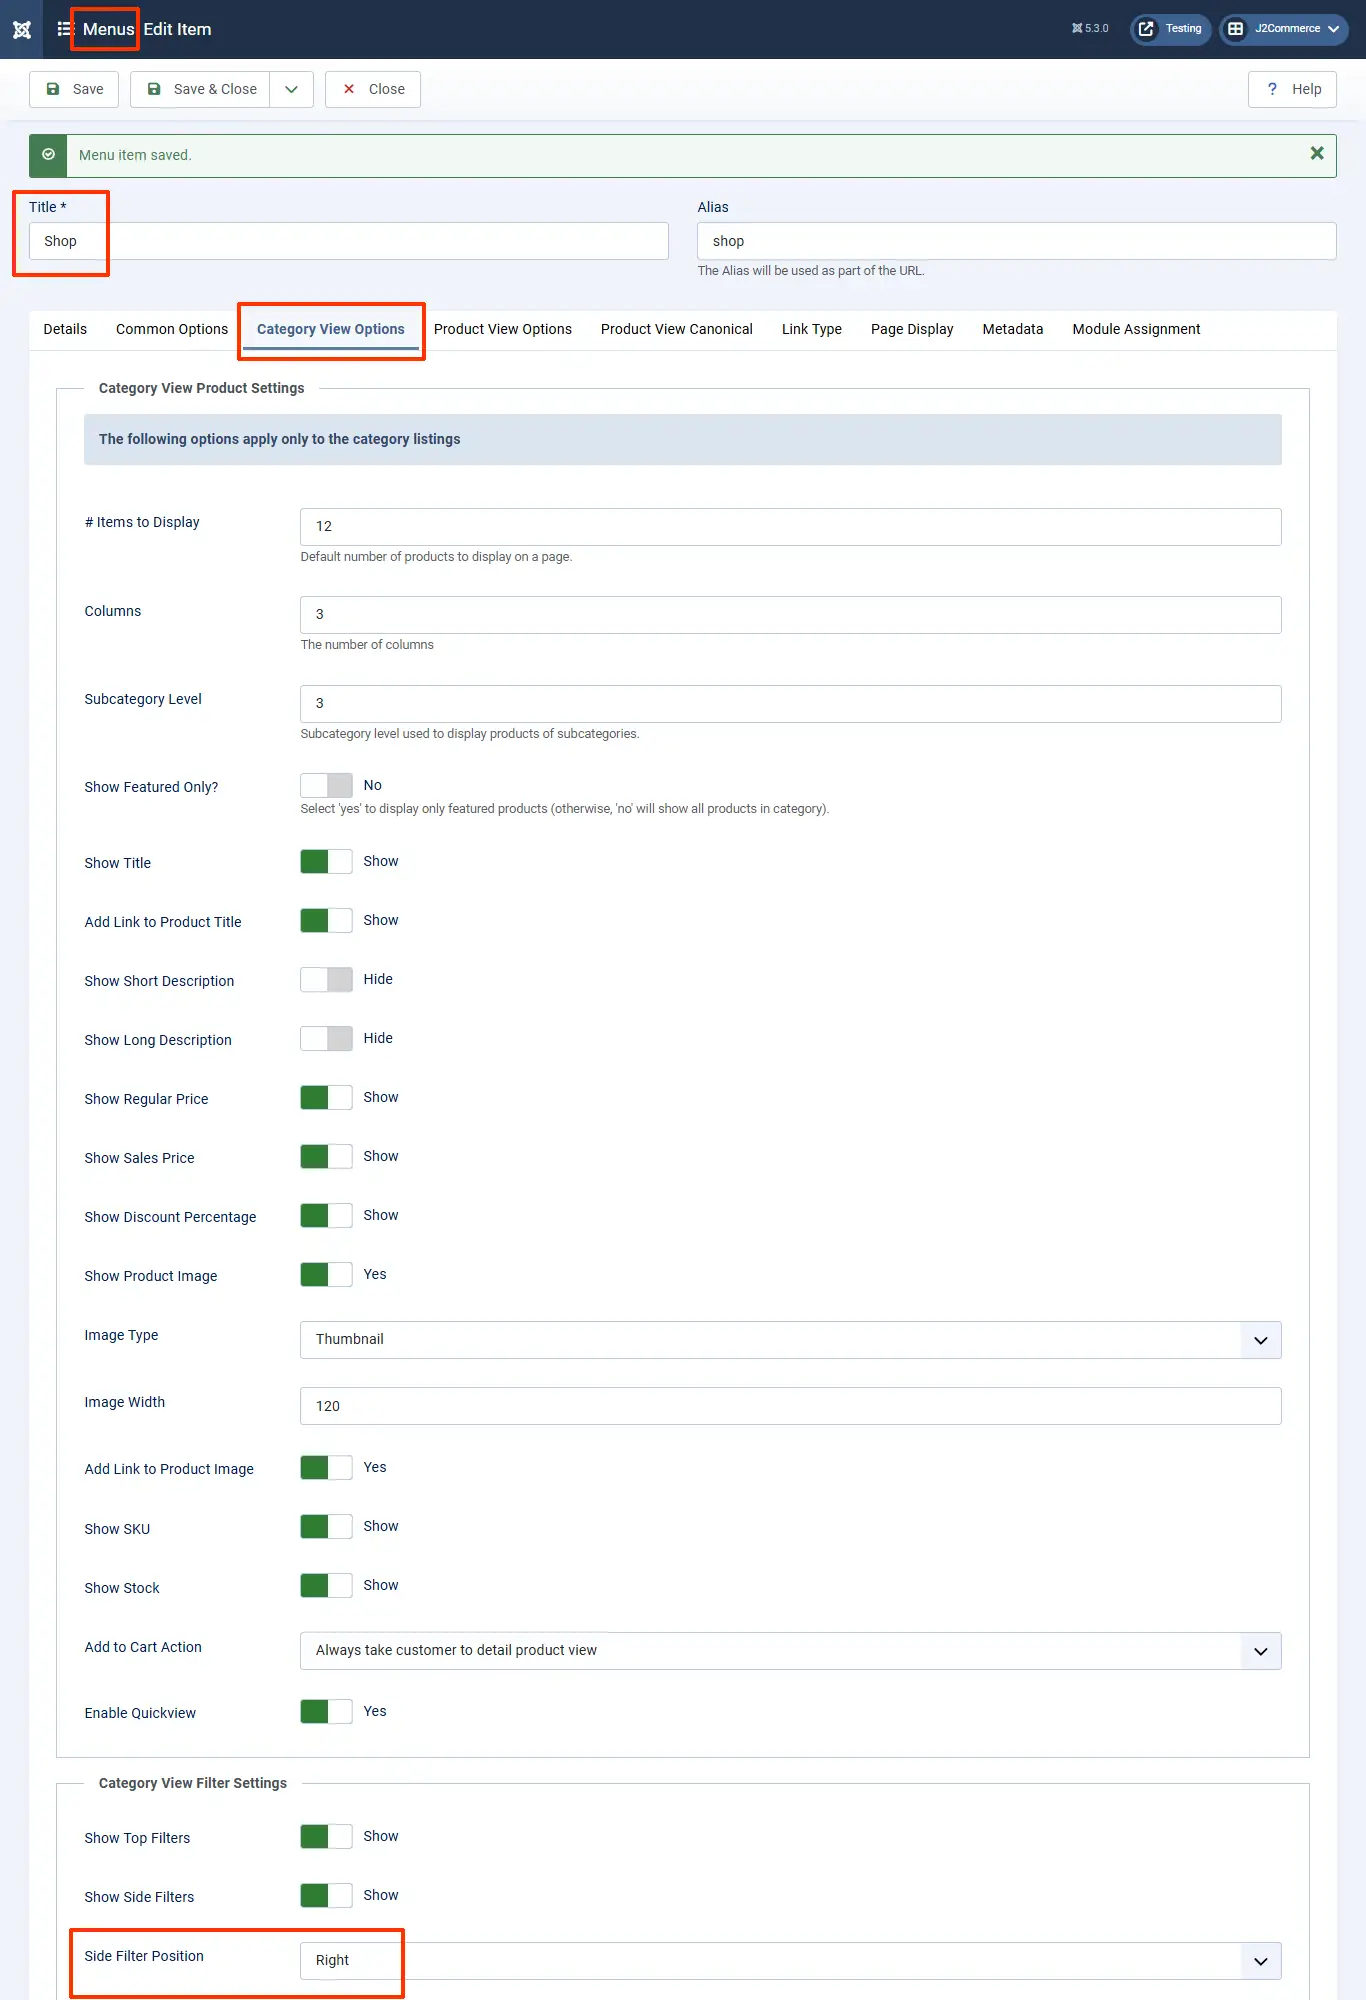
Task: Click Save & Close button
Action: coord(201,89)
